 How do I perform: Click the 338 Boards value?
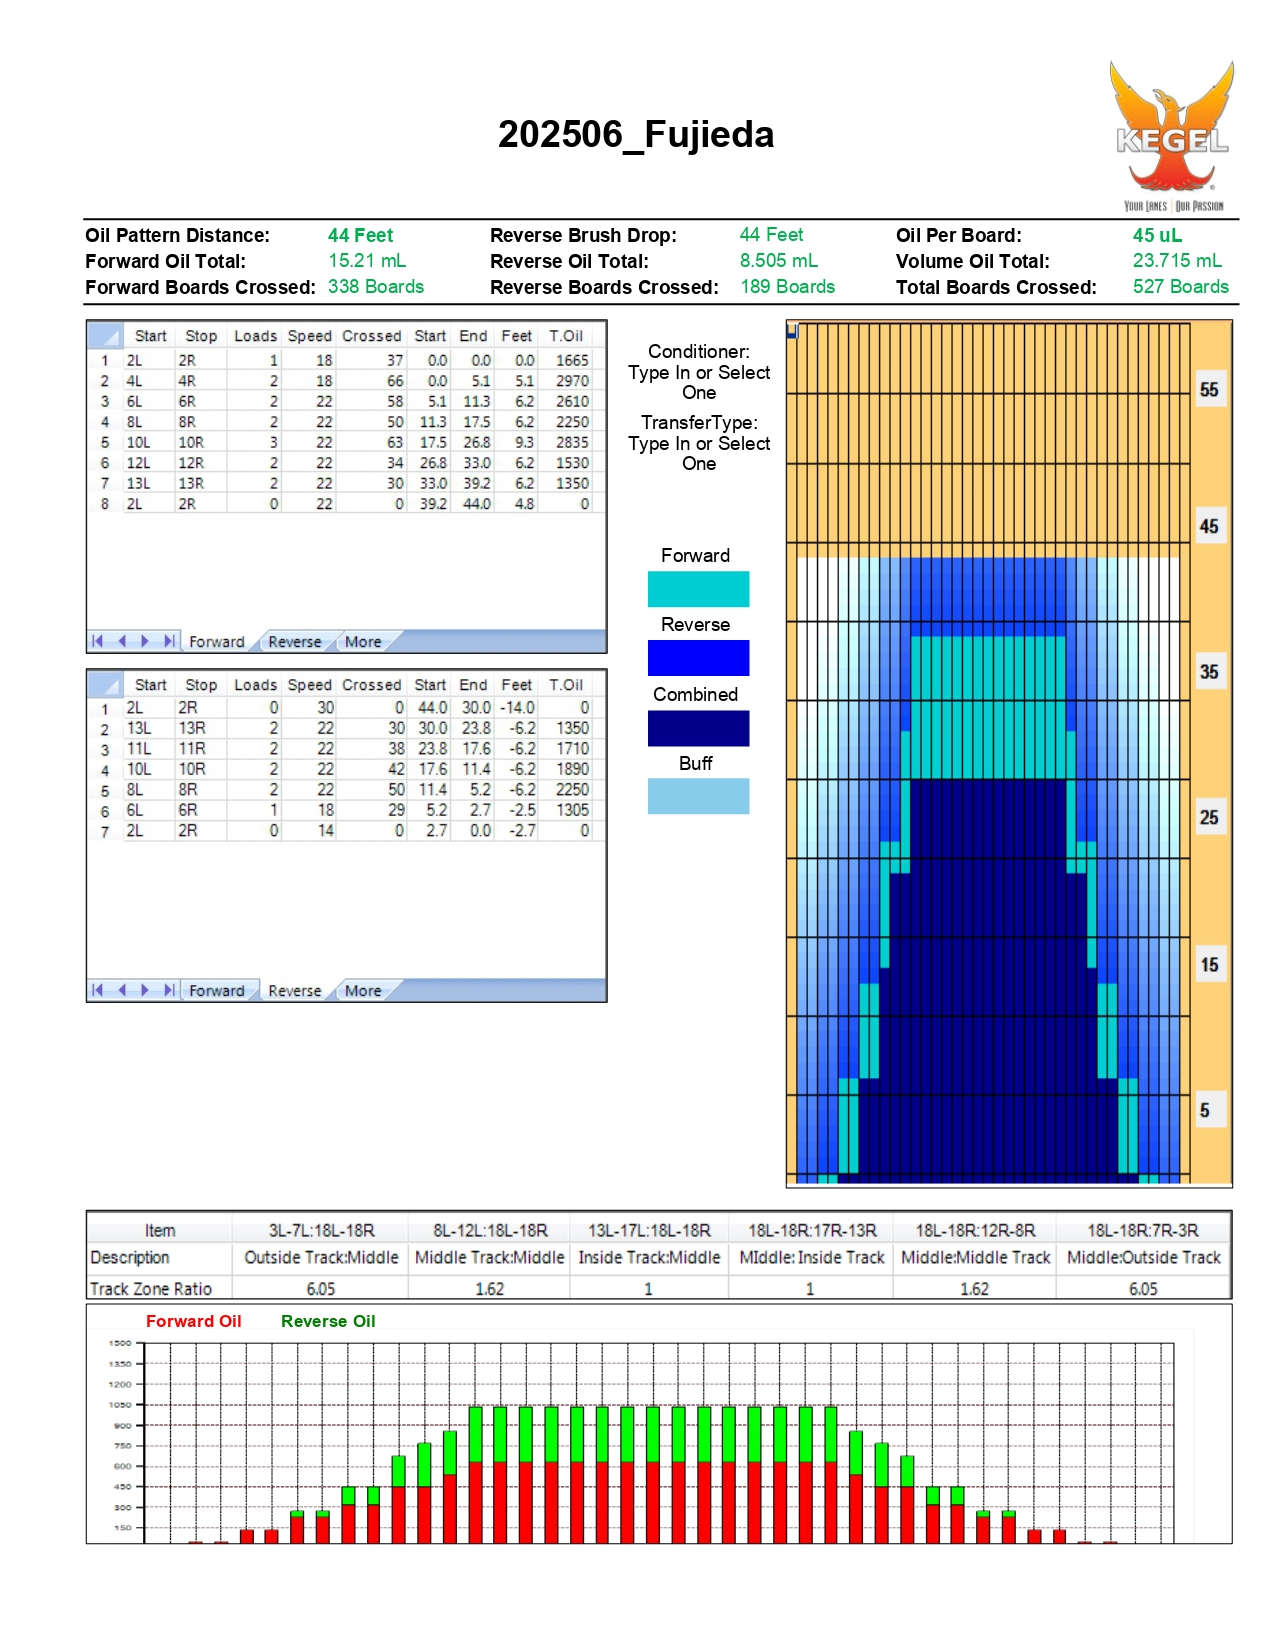tap(376, 287)
